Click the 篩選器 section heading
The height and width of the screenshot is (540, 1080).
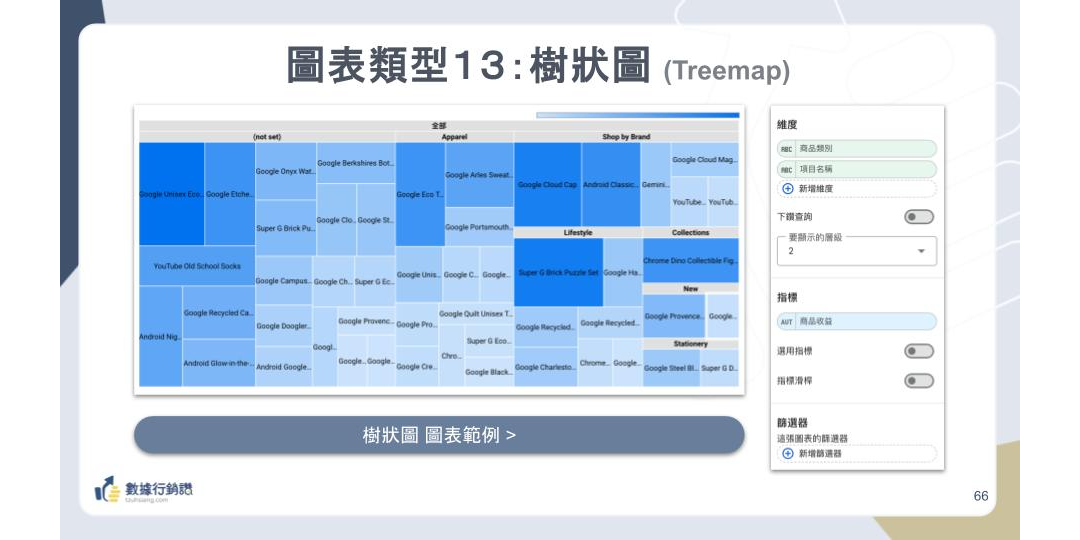point(792,422)
